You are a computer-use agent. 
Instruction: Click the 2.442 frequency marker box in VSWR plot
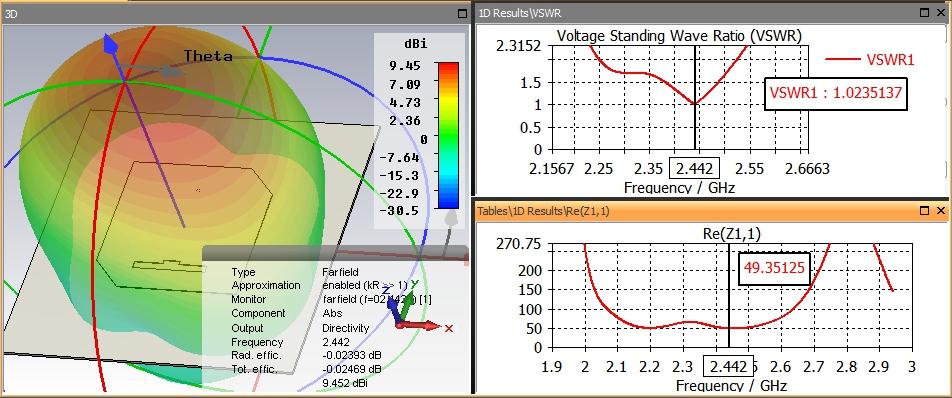[x=694, y=168]
